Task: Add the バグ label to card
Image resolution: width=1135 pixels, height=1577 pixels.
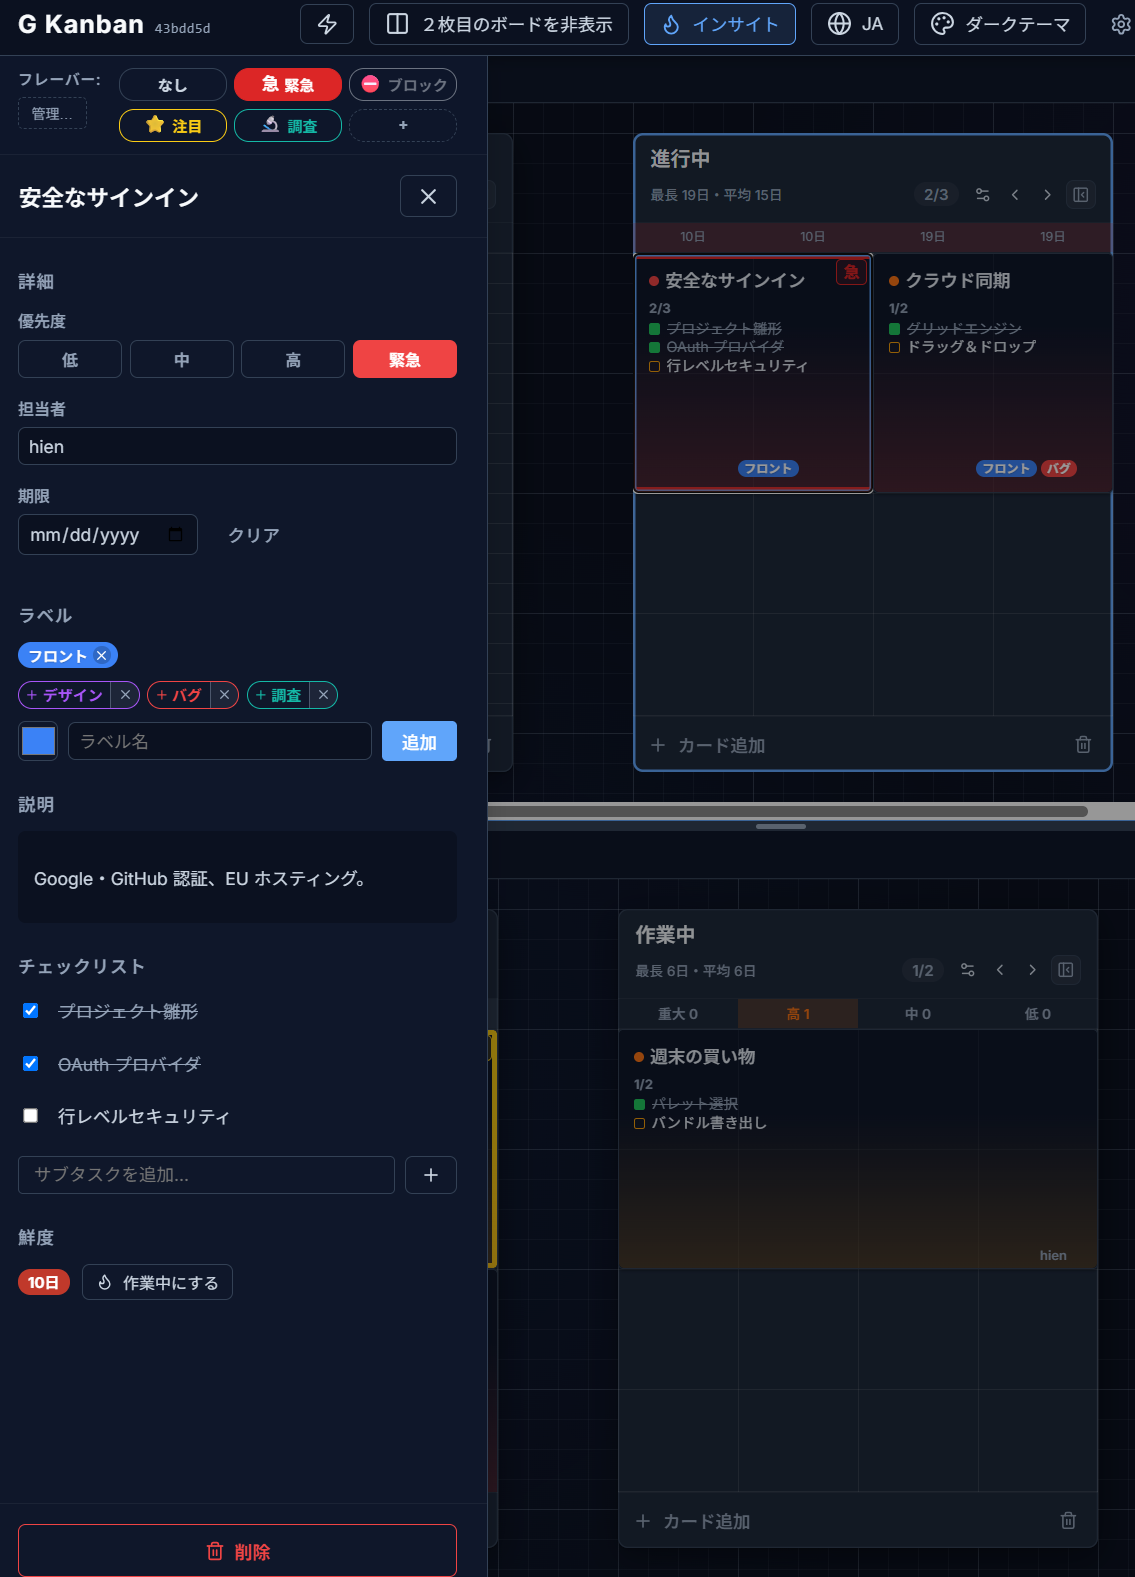Action: tap(179, 695)
